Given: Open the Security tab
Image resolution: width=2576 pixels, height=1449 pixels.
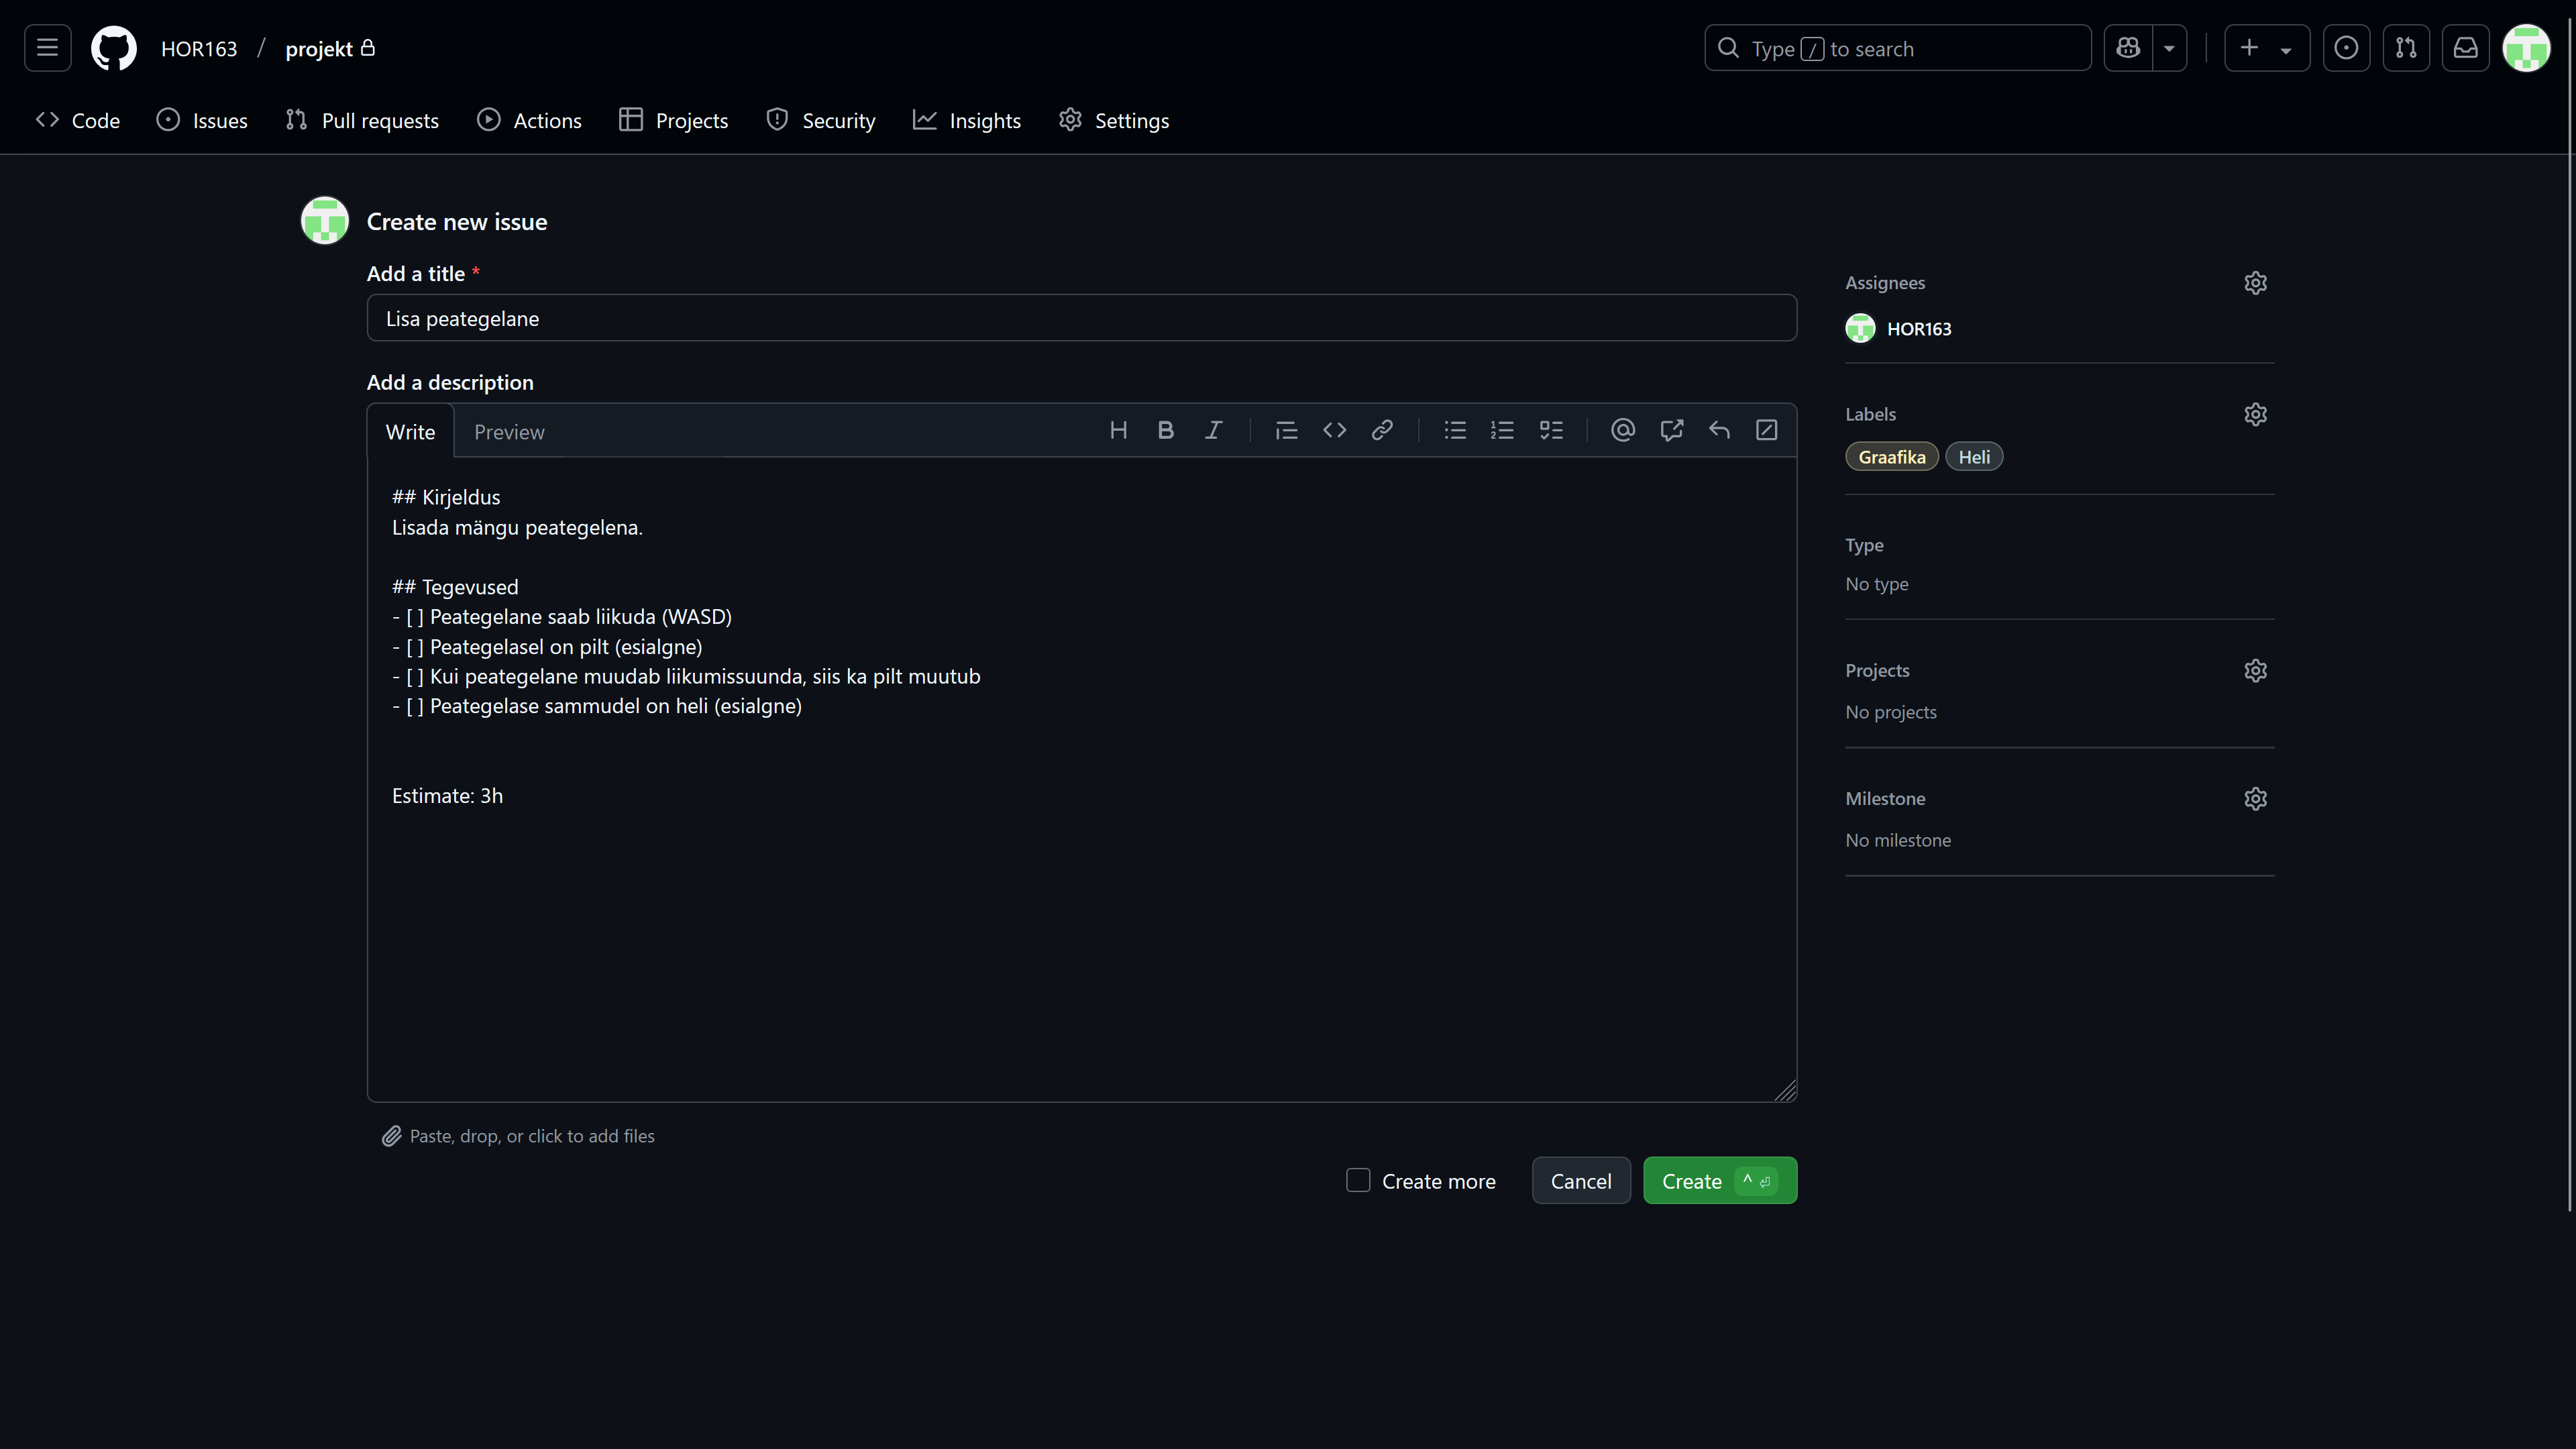Looking at the screenshot, I should pyautogui.click(x=821, y=120).
